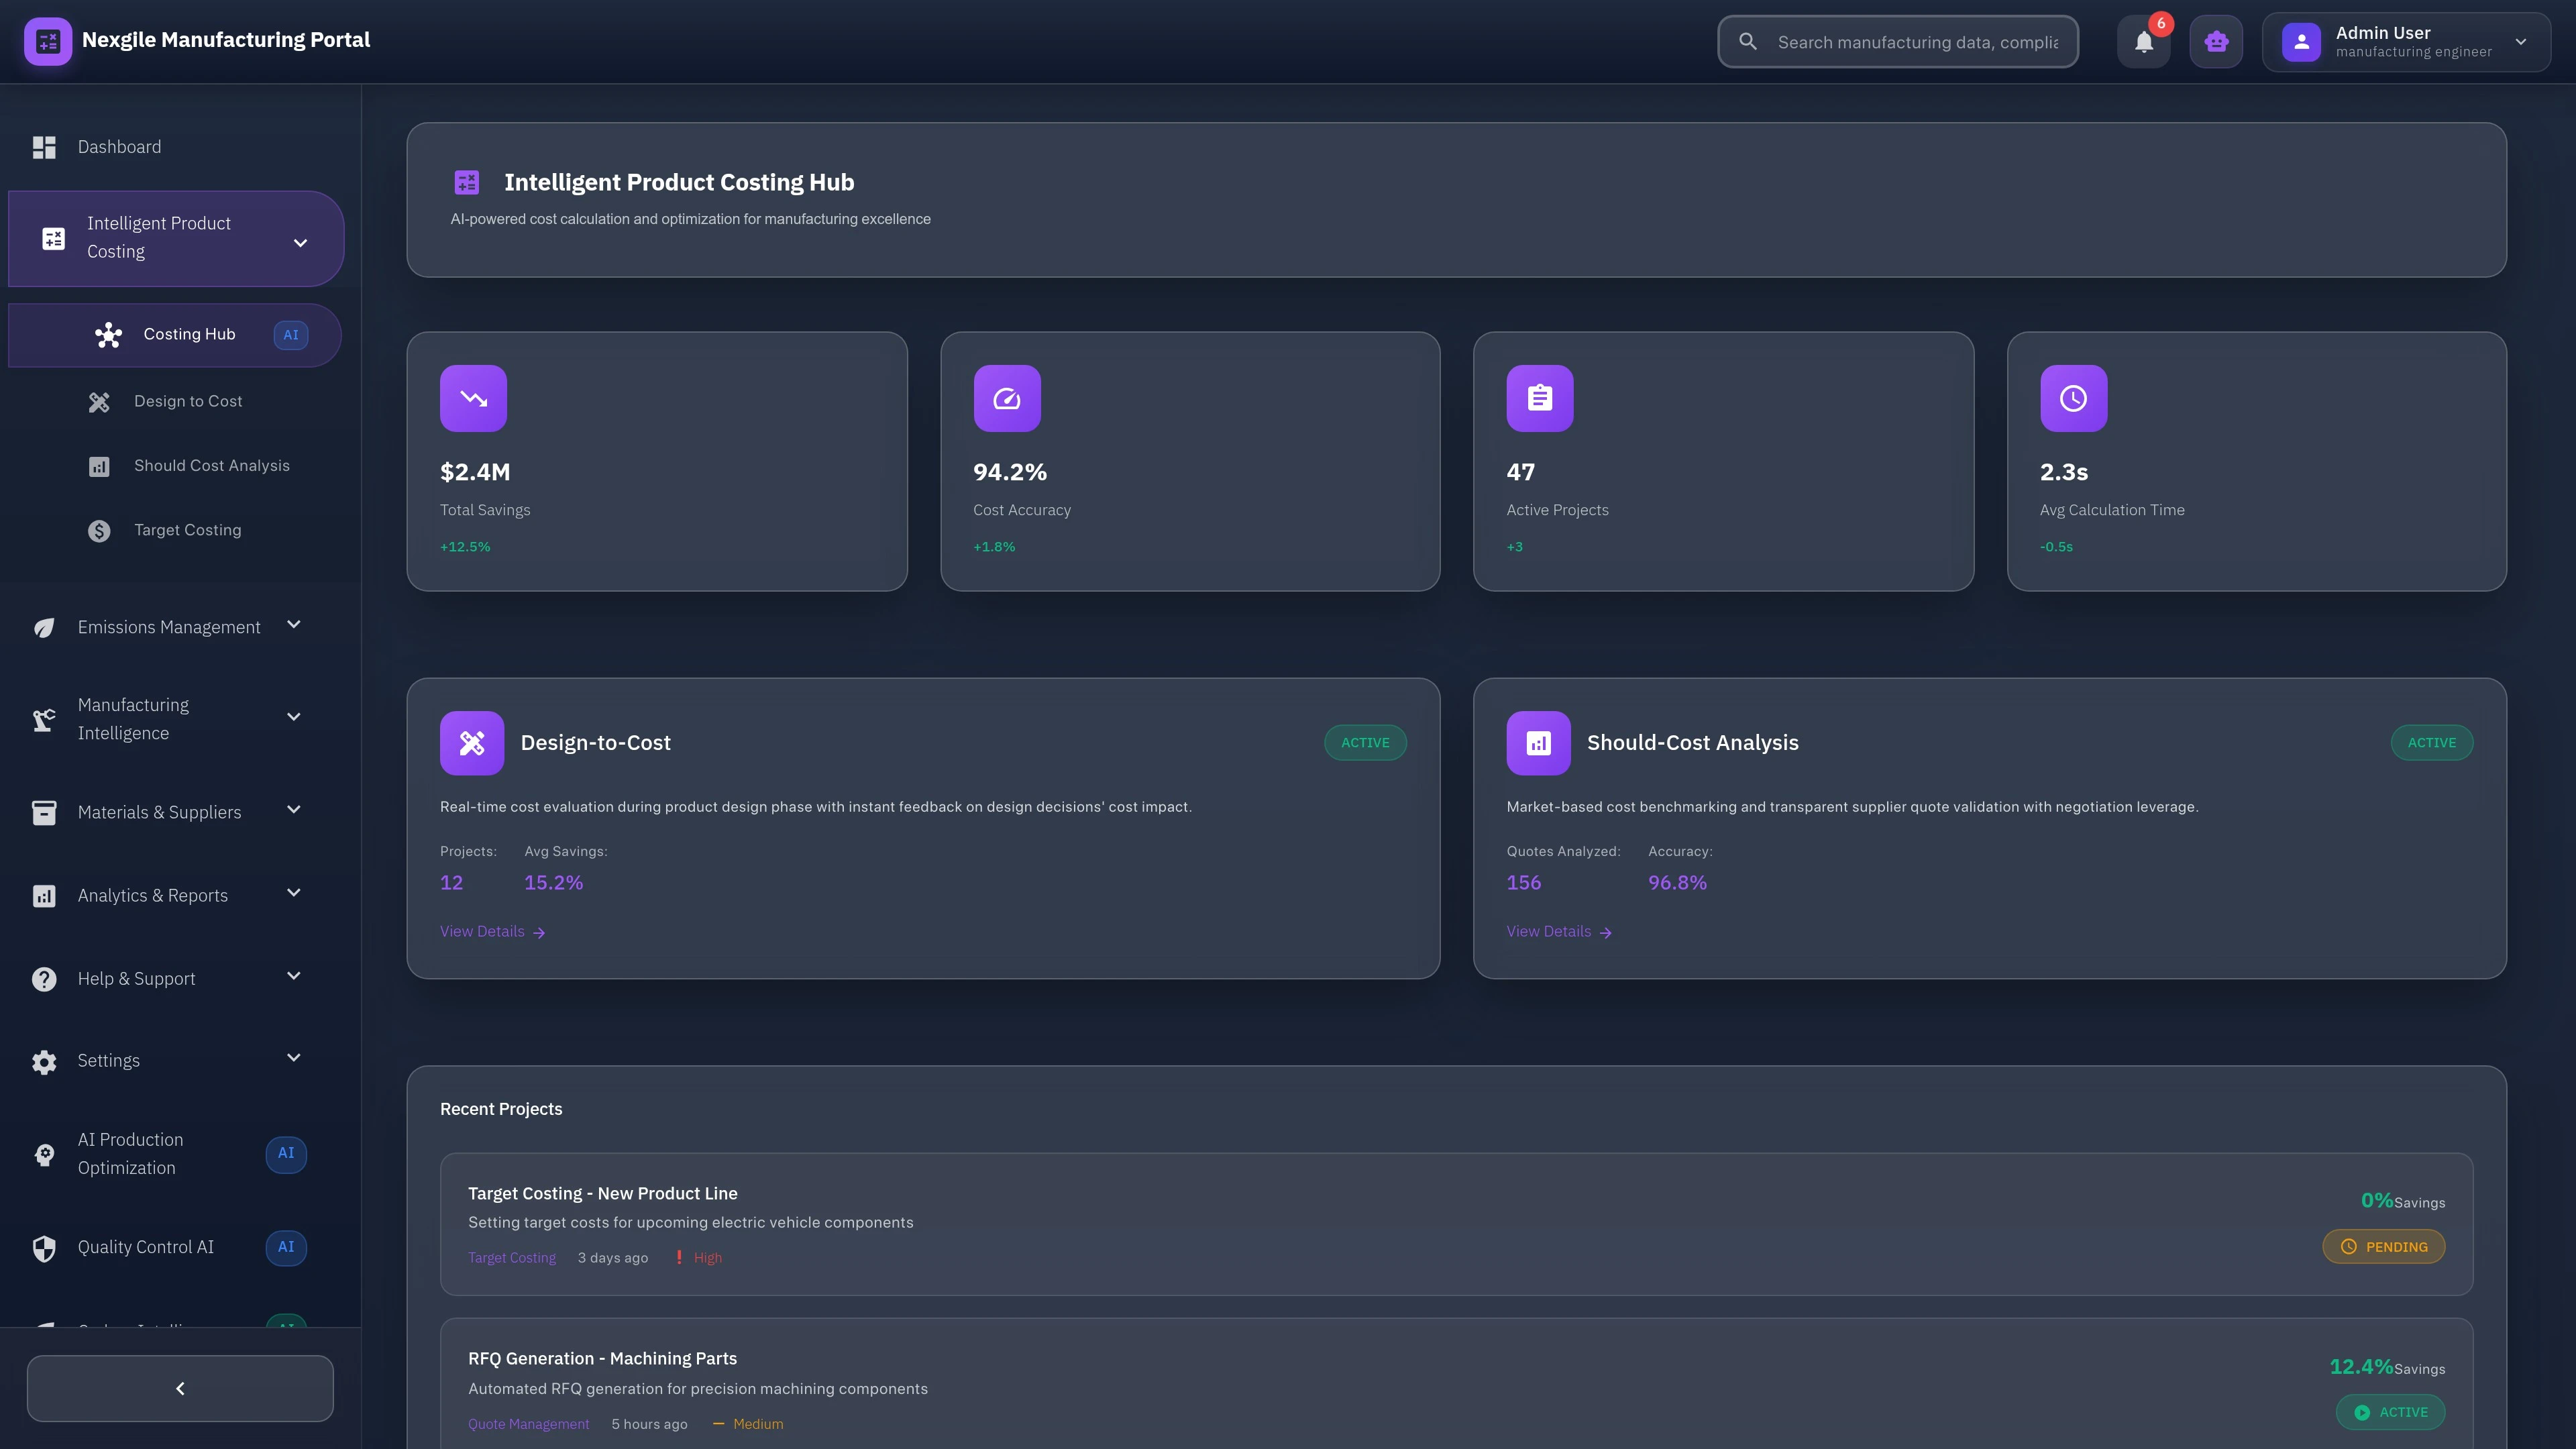The height and width of the screenshot is (1449, 2576).
Task: Expand the Analytics & Reports menu
Action: pyautogui.click(x=293, y=893)
